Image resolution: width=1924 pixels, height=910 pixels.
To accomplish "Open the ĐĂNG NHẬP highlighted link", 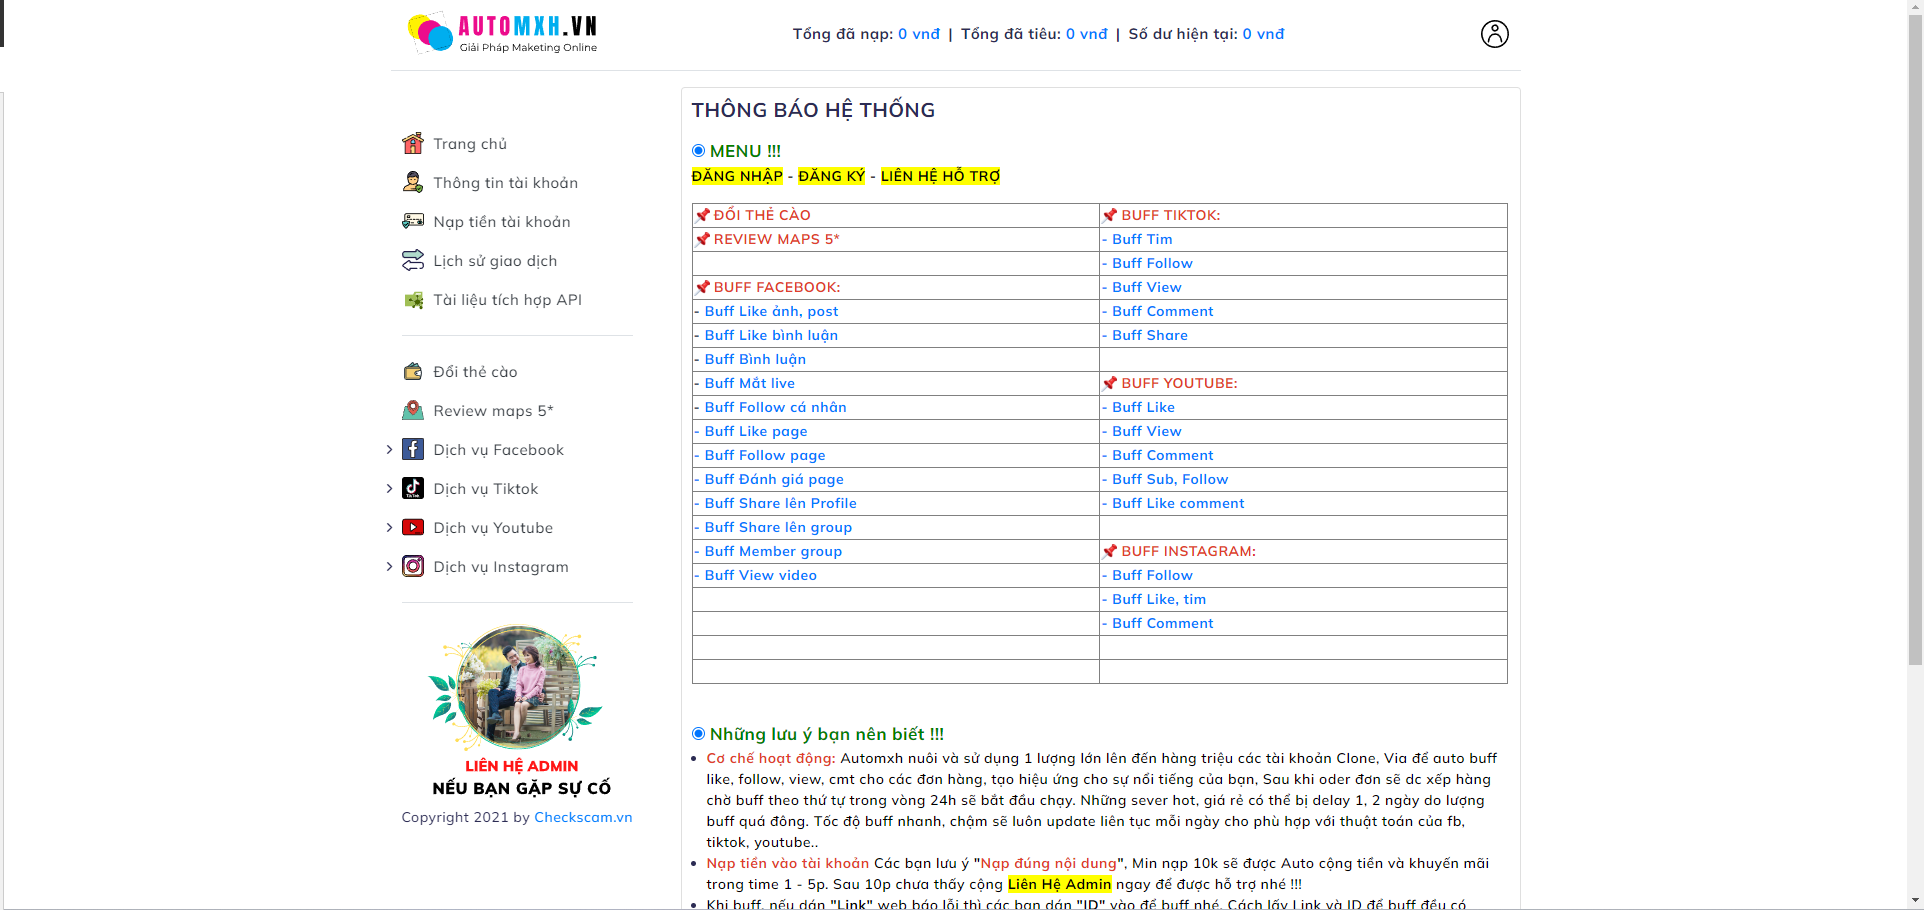I will pos(737,176).
